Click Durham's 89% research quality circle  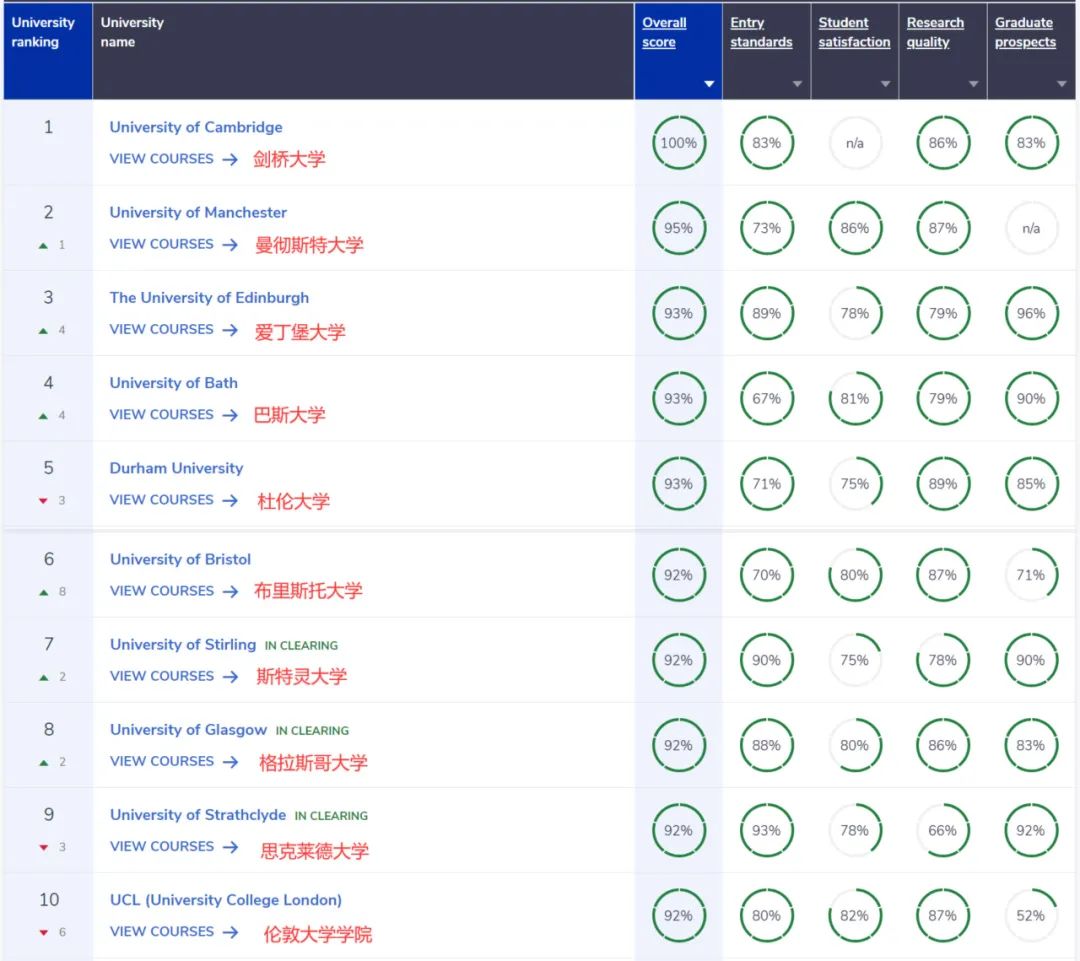[x=943, y=484]
